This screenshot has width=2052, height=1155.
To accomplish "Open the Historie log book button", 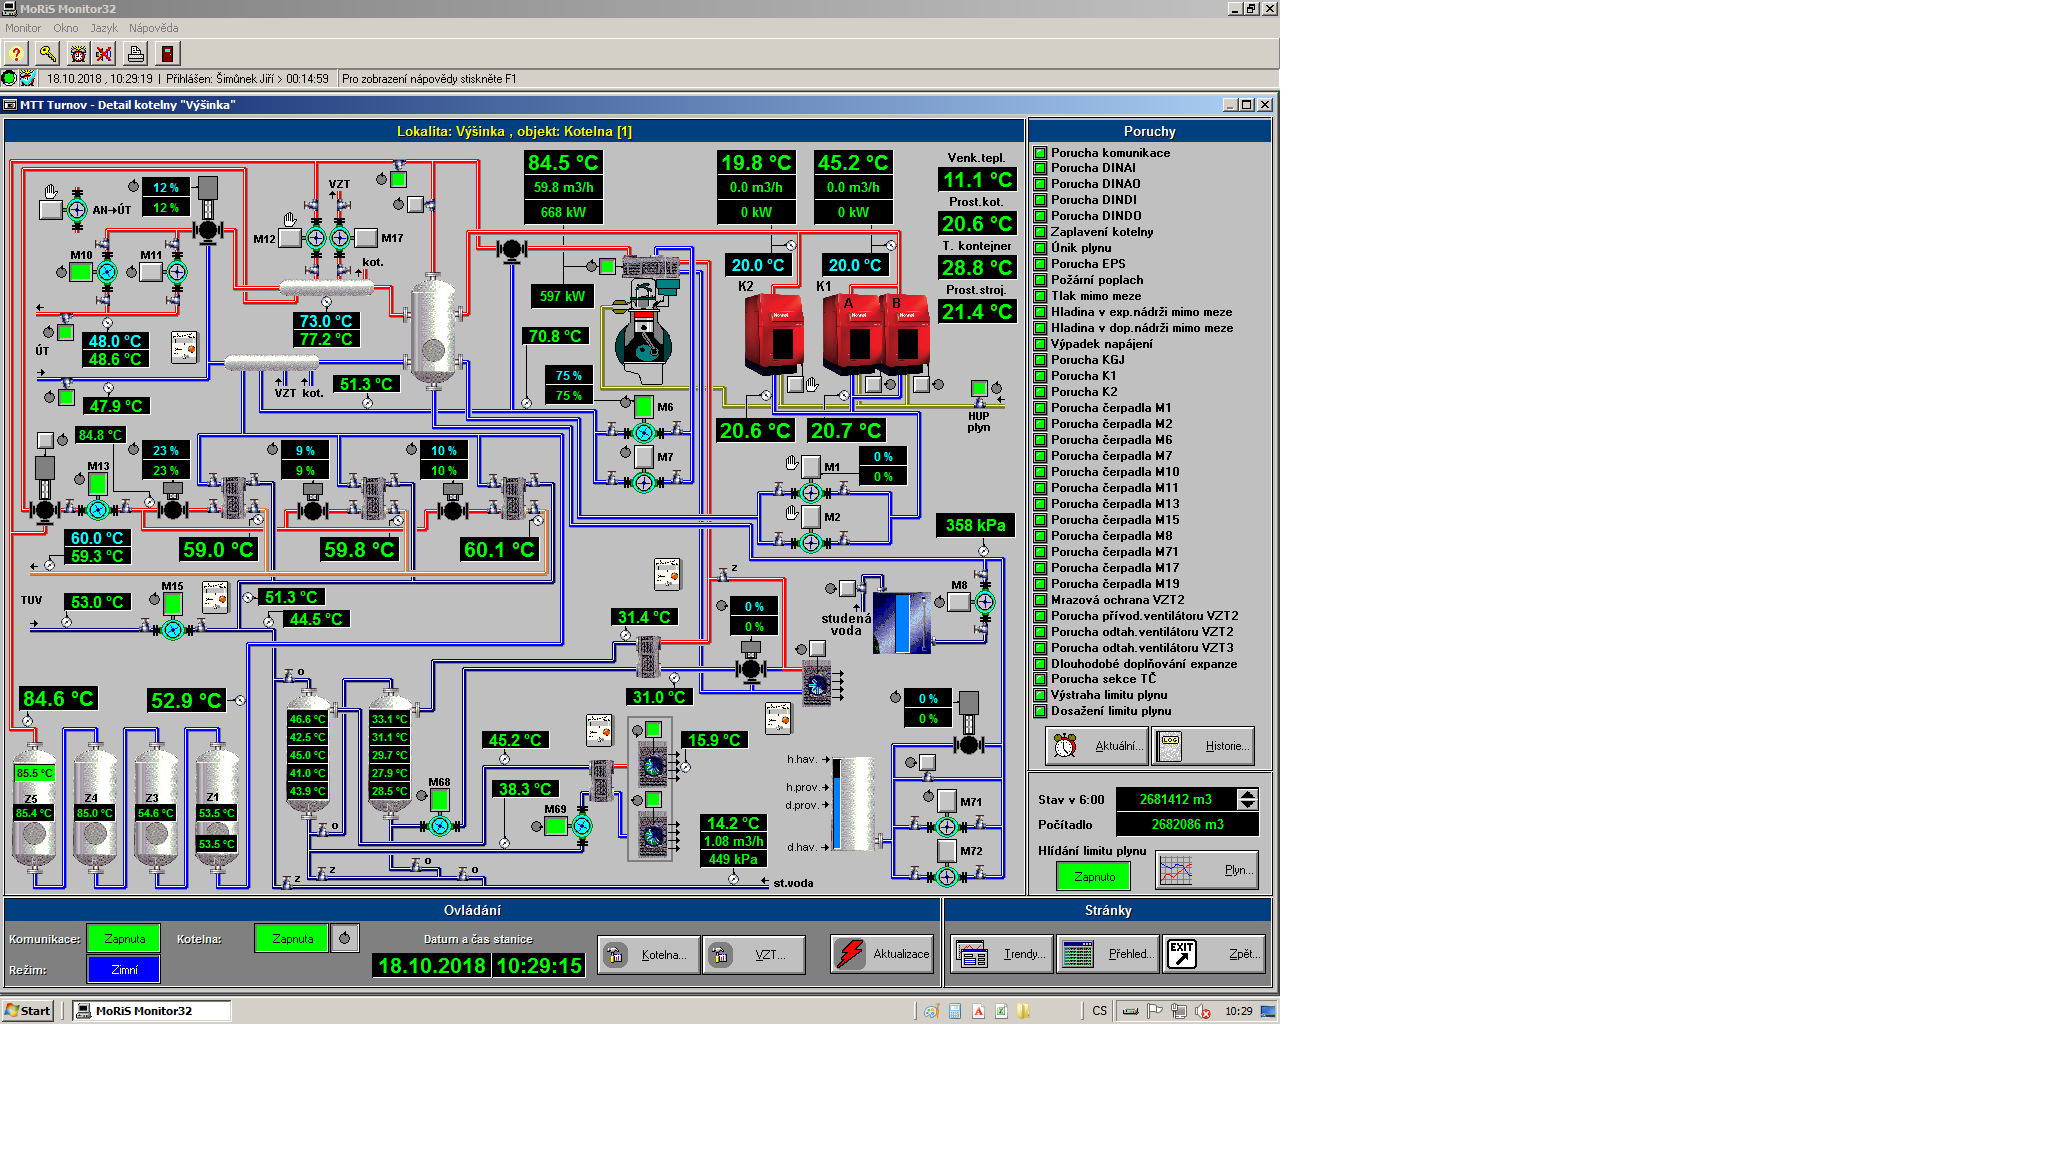I will pos(1203,746).
